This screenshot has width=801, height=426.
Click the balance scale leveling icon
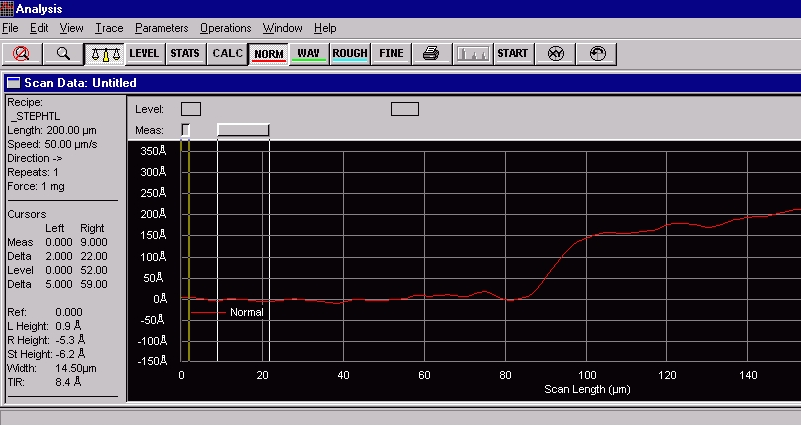tap(103, 53)
